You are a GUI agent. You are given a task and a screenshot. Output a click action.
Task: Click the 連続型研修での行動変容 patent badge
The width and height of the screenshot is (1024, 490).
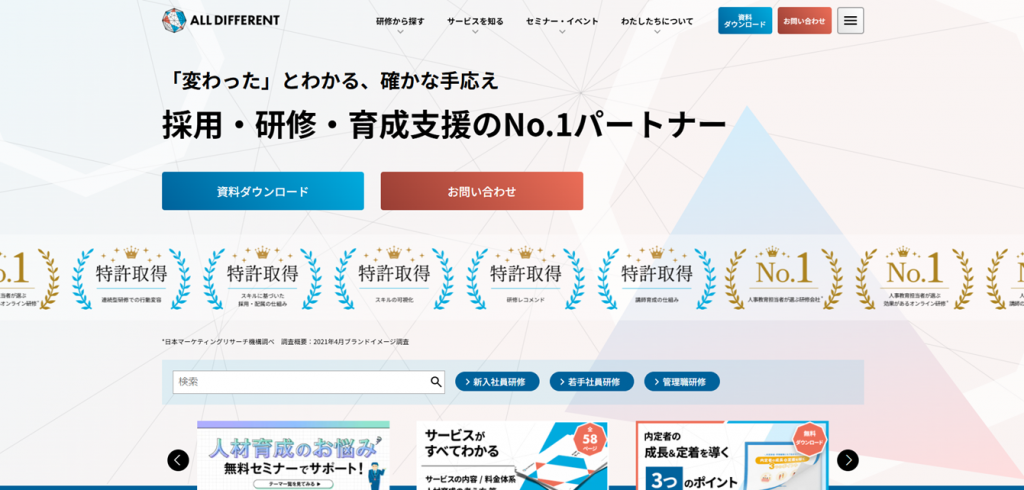click(x=131, y=278)
